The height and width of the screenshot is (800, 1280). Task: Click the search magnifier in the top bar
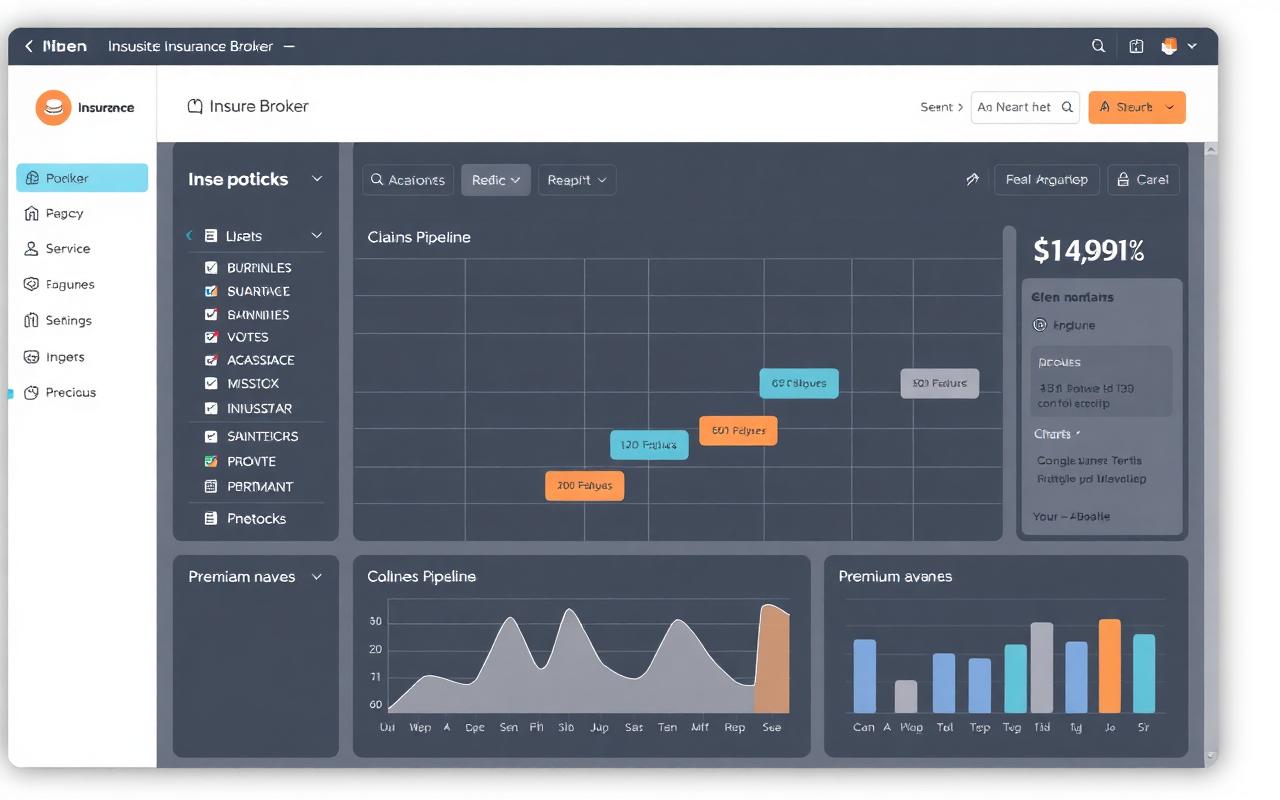tap(1097, 45)
